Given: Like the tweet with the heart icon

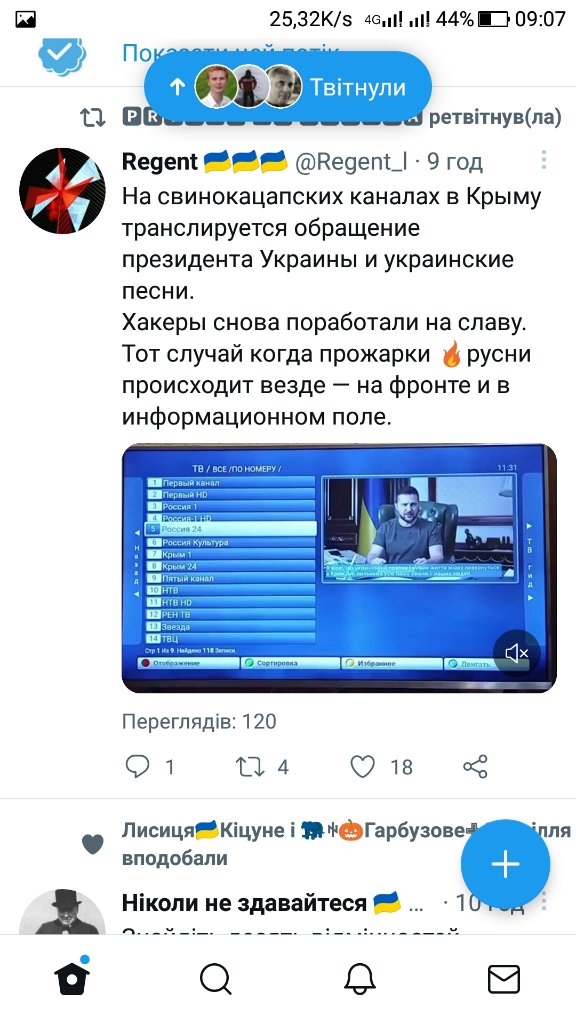Looking at the screenshot, I should coord(362,766).
